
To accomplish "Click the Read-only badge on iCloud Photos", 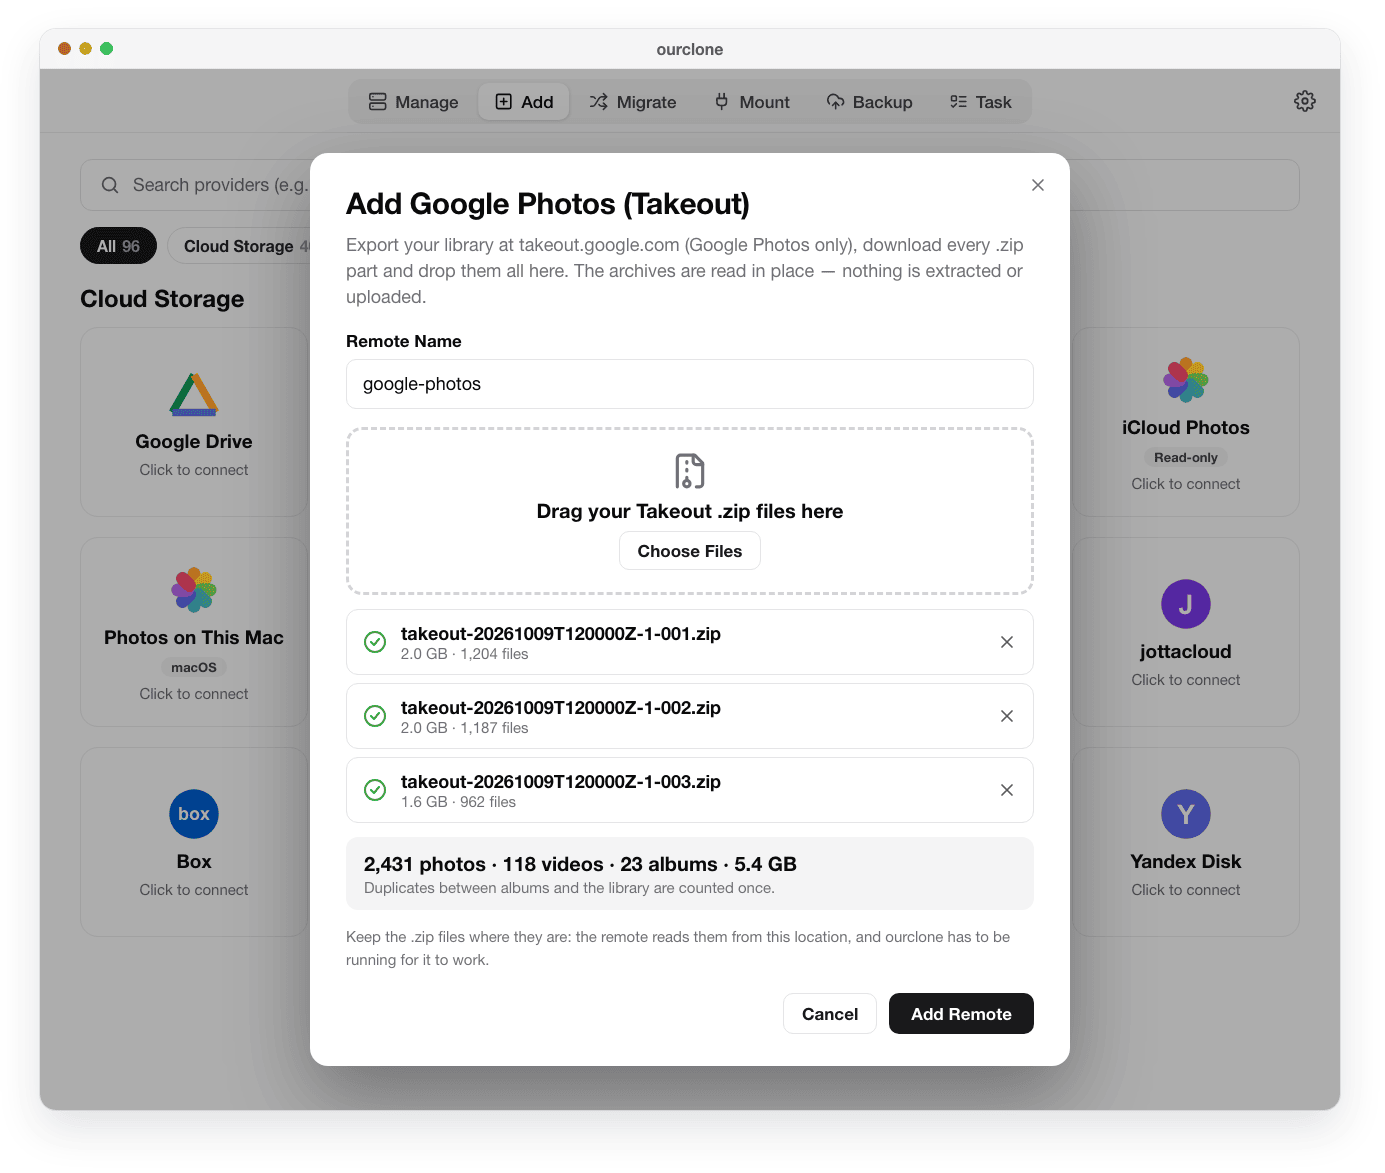I will [1186, 457].
